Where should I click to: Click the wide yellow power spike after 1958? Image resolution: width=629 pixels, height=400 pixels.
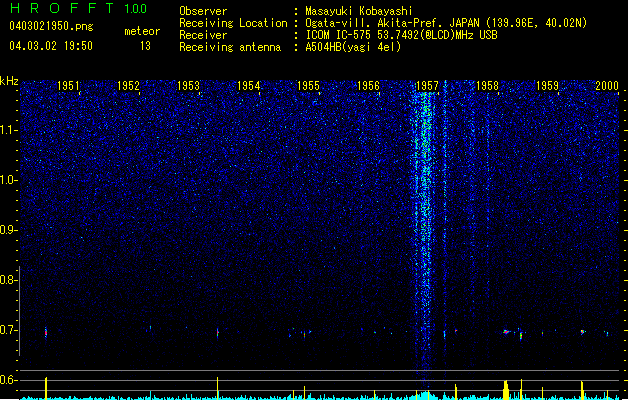(506, 390)
